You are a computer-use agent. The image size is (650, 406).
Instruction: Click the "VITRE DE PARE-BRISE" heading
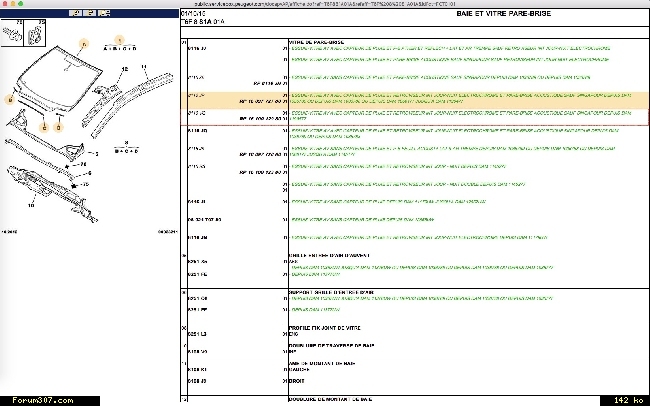(x=316, y=42)
